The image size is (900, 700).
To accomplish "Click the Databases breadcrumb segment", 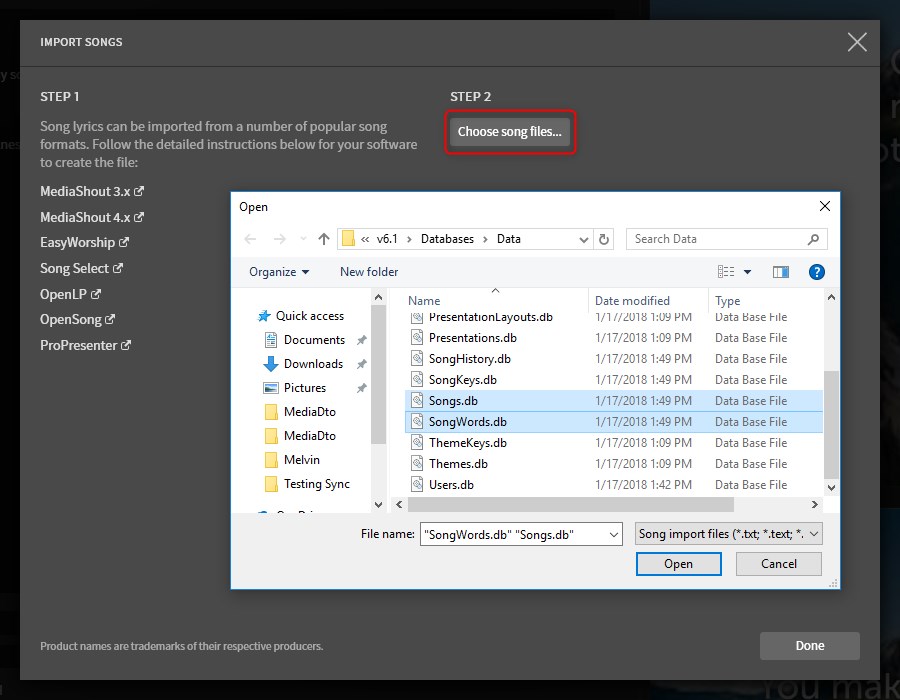I will pyautogui.click(x=447, y=239).
